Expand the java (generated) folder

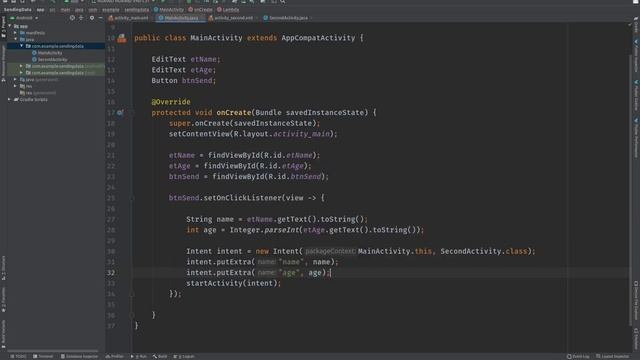point(16,80)
